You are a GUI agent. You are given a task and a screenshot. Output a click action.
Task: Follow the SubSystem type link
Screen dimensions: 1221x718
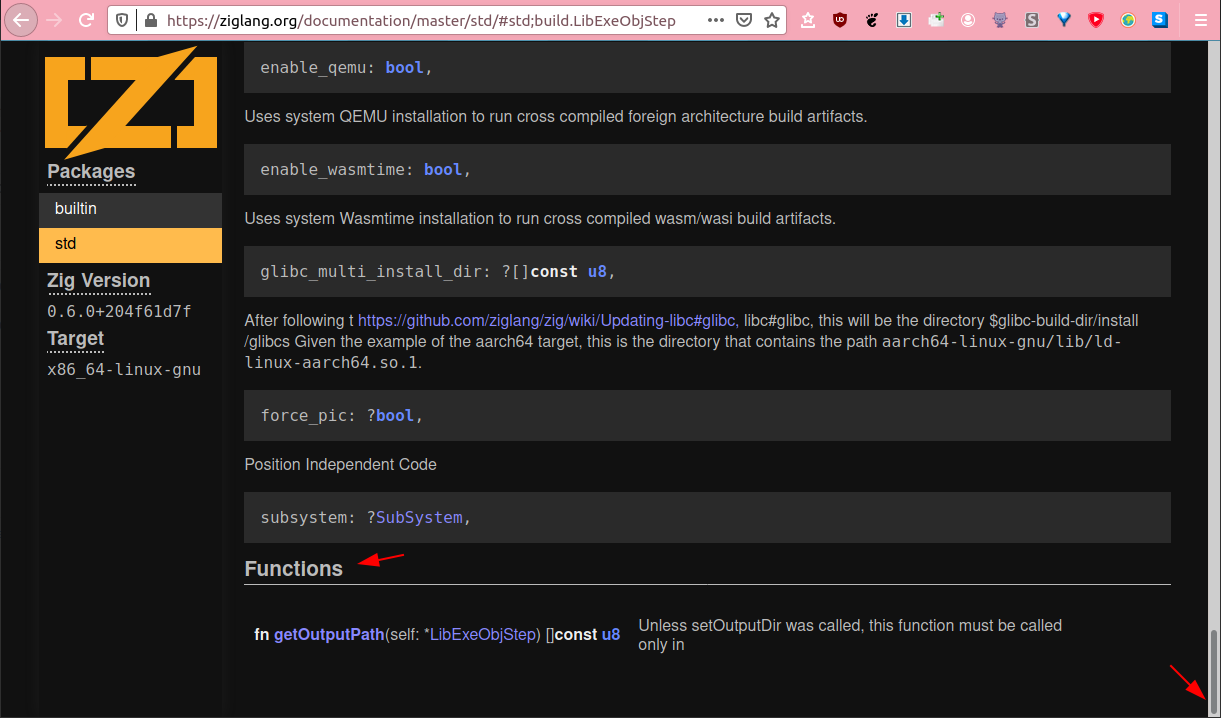coord(419,517)
